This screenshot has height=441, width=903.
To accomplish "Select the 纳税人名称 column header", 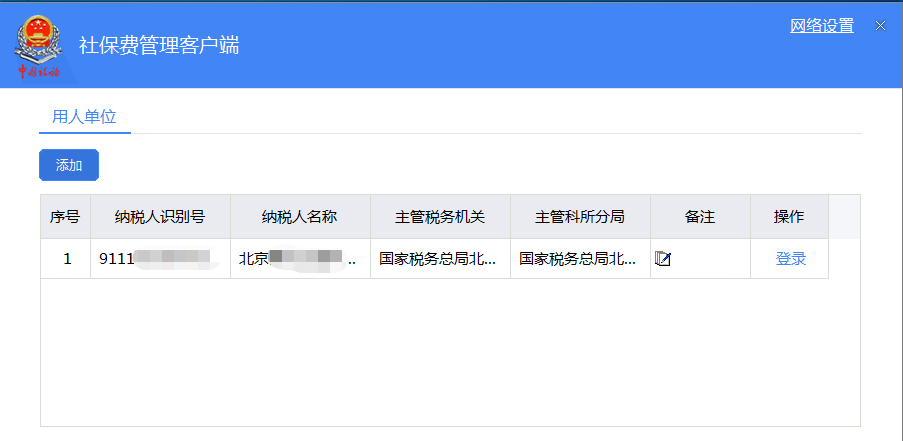I will 300,216.
